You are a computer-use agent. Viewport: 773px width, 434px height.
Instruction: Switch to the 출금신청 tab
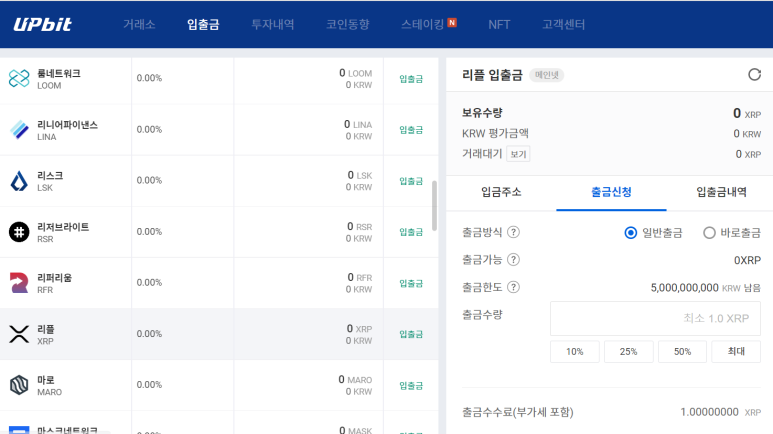(611, 192)
